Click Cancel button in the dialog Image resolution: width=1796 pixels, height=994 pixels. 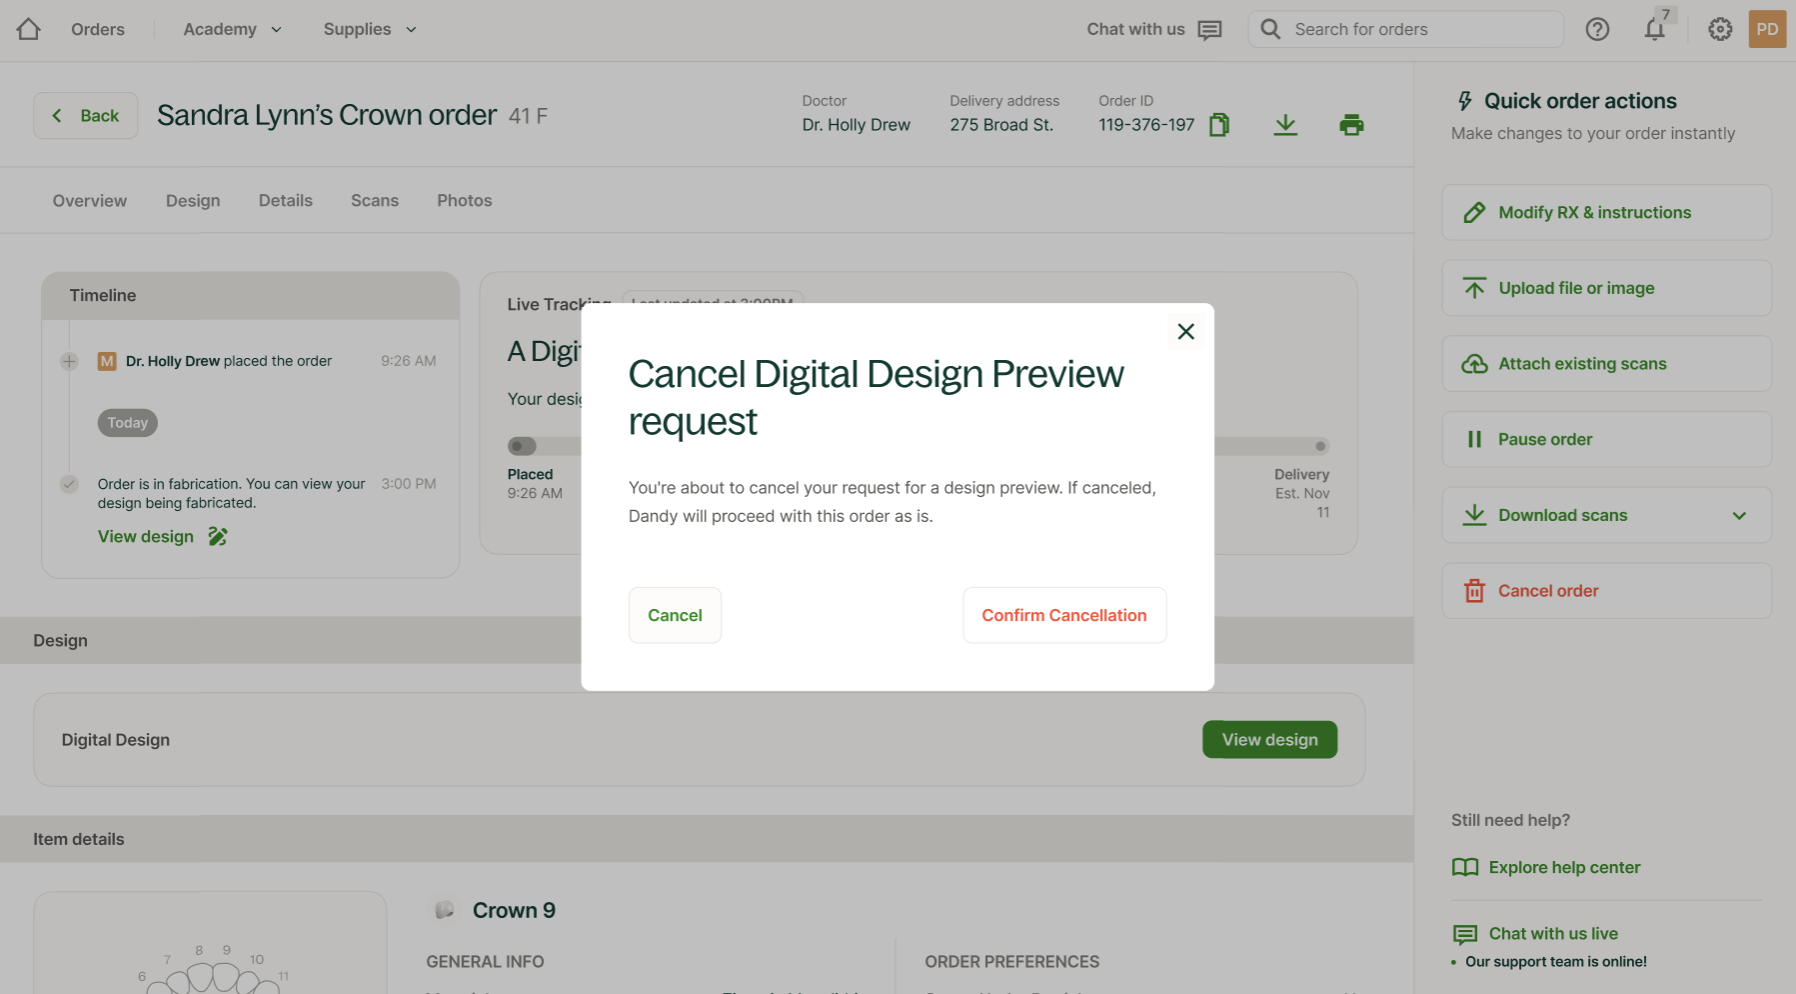(675, 615)
